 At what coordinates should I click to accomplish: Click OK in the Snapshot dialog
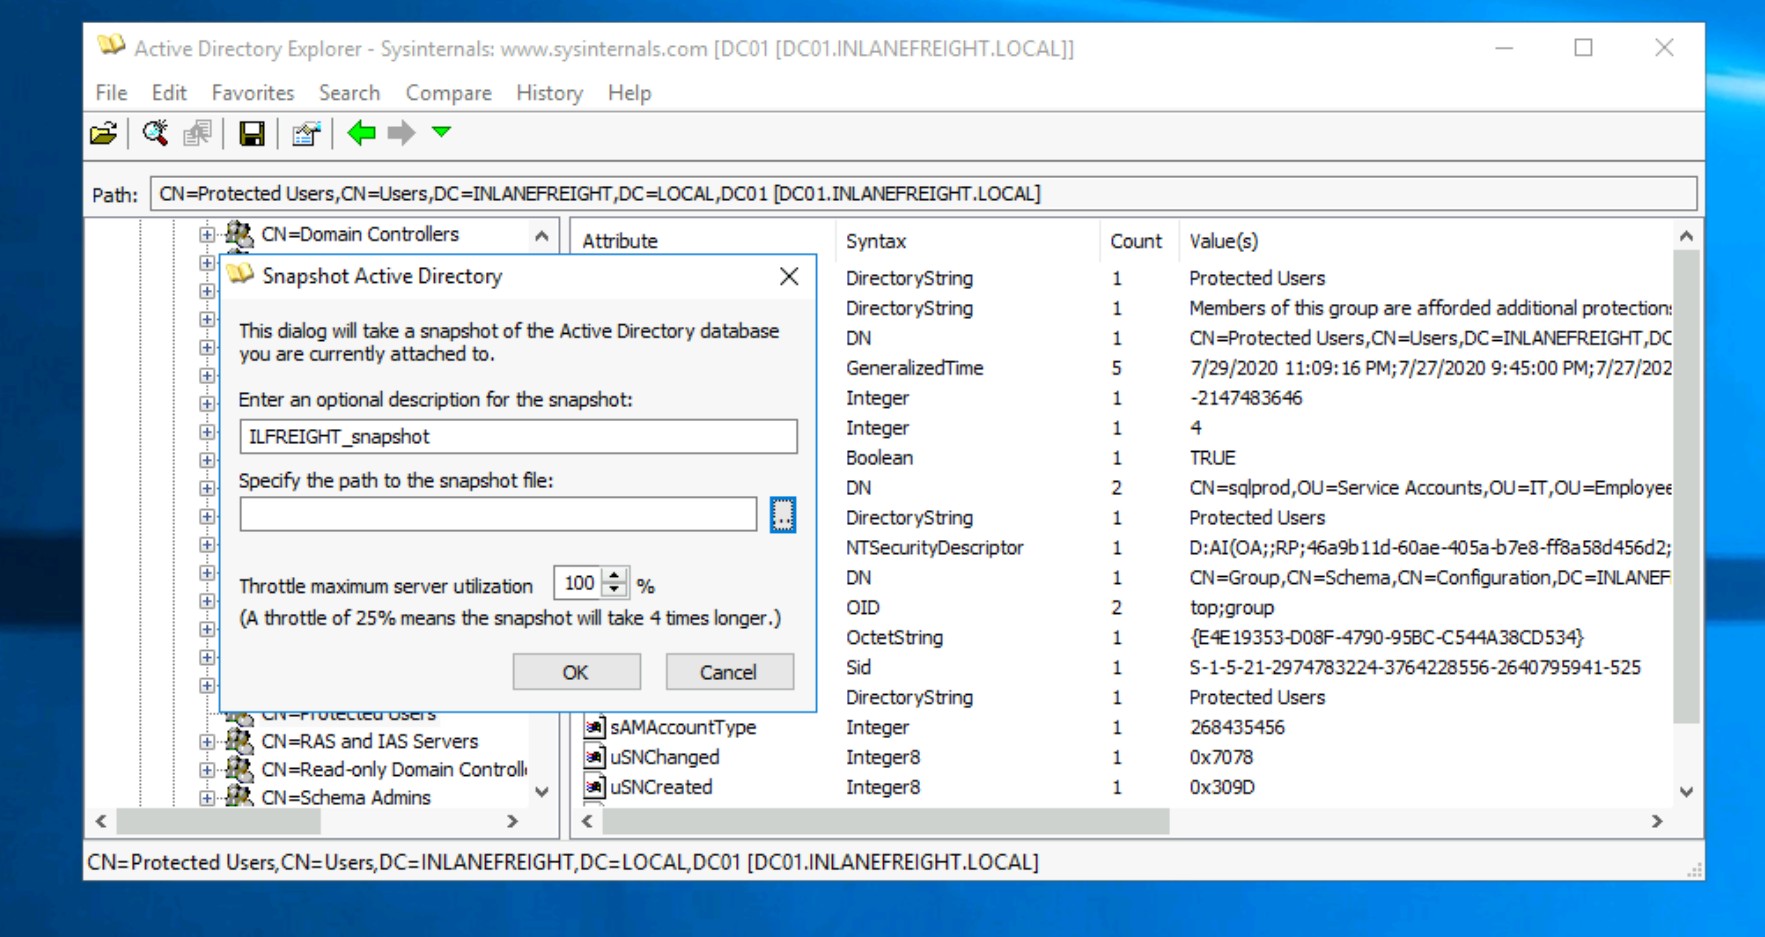(576, 672)
